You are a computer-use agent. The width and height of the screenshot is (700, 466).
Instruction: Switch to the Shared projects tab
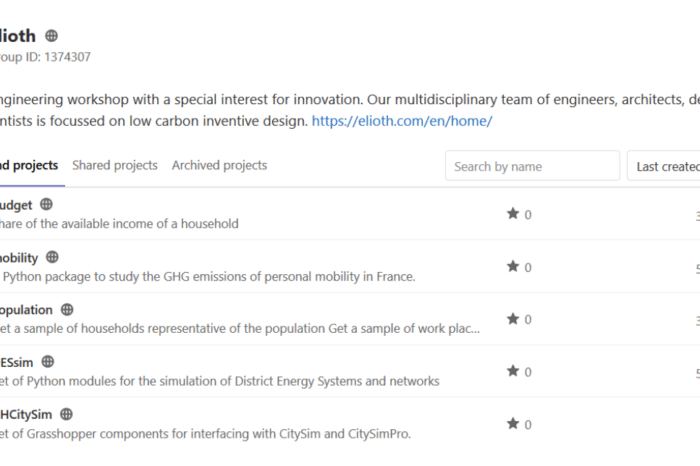(115, 166)
